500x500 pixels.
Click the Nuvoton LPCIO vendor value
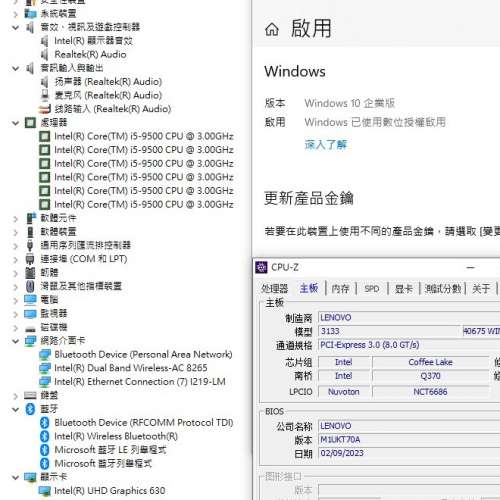[344, 392]
